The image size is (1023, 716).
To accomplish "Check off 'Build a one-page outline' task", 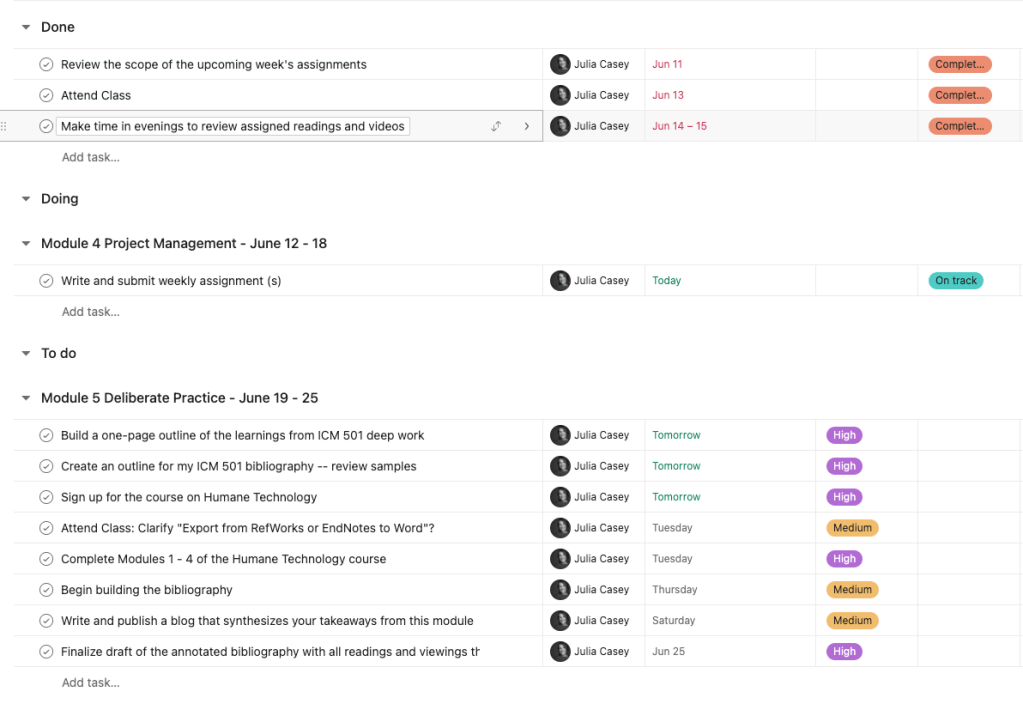I will point(46,435).
